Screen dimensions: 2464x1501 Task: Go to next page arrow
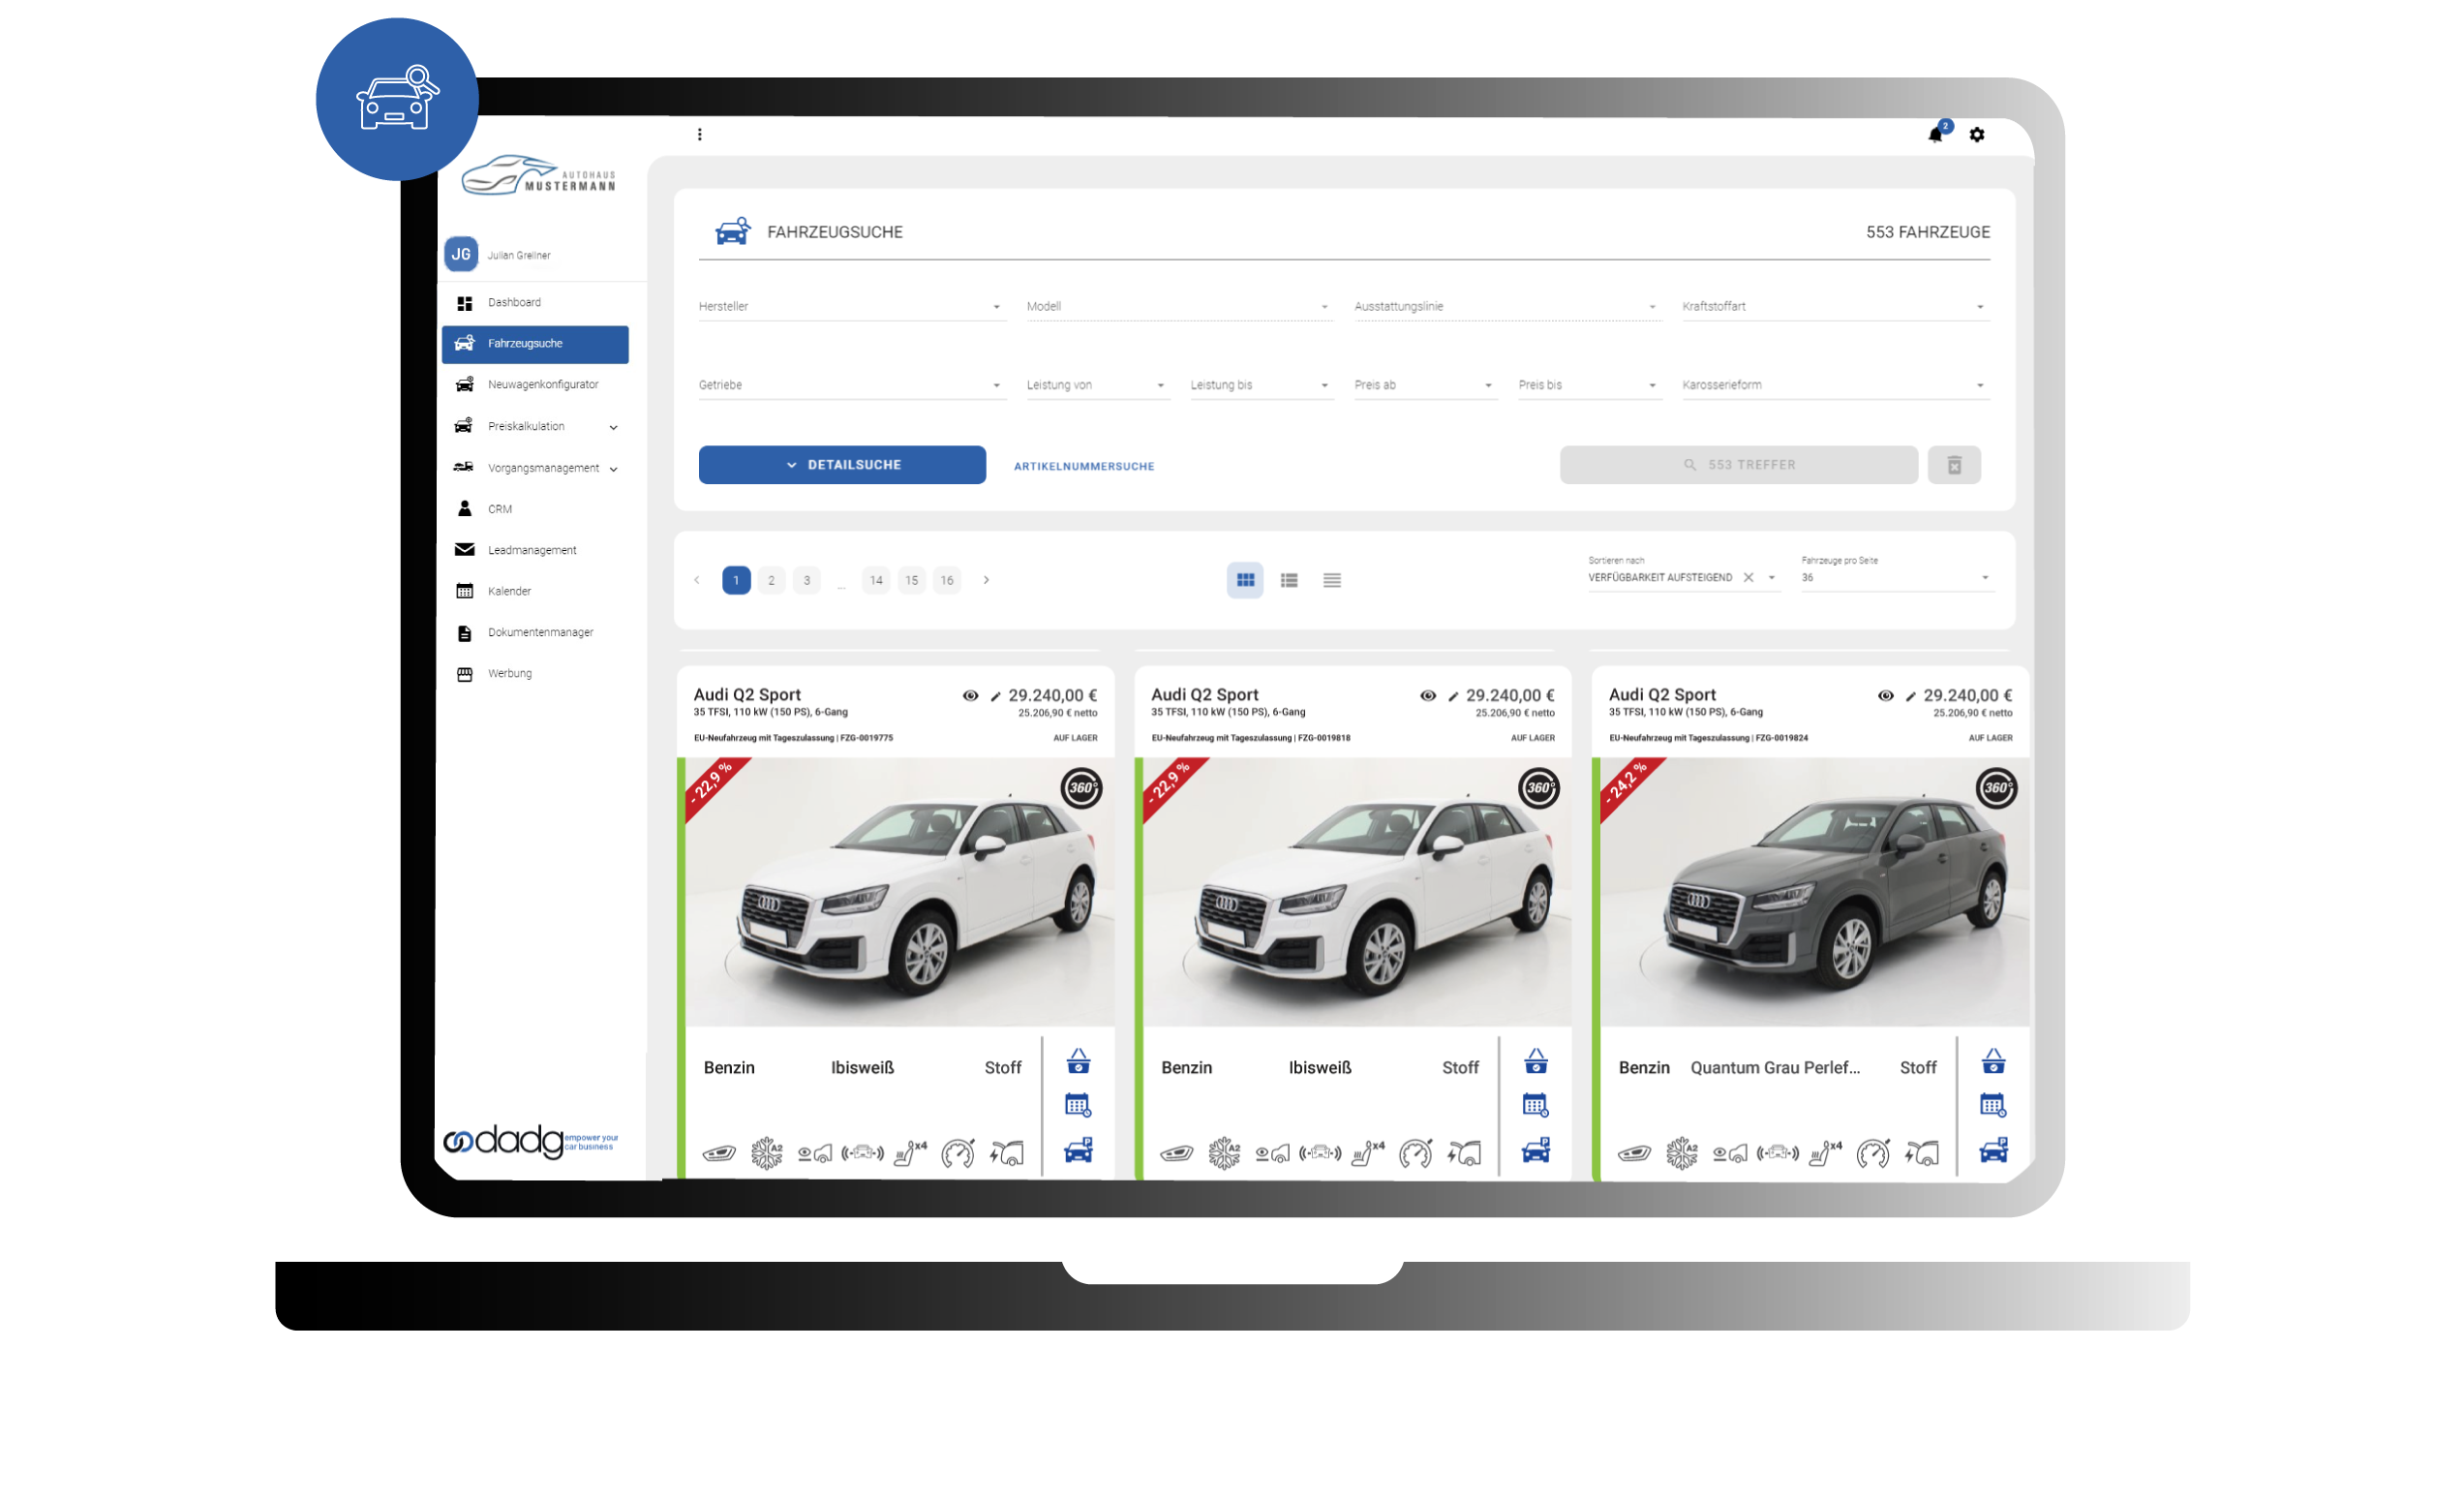pyautogui.click(x=986, y=580)
